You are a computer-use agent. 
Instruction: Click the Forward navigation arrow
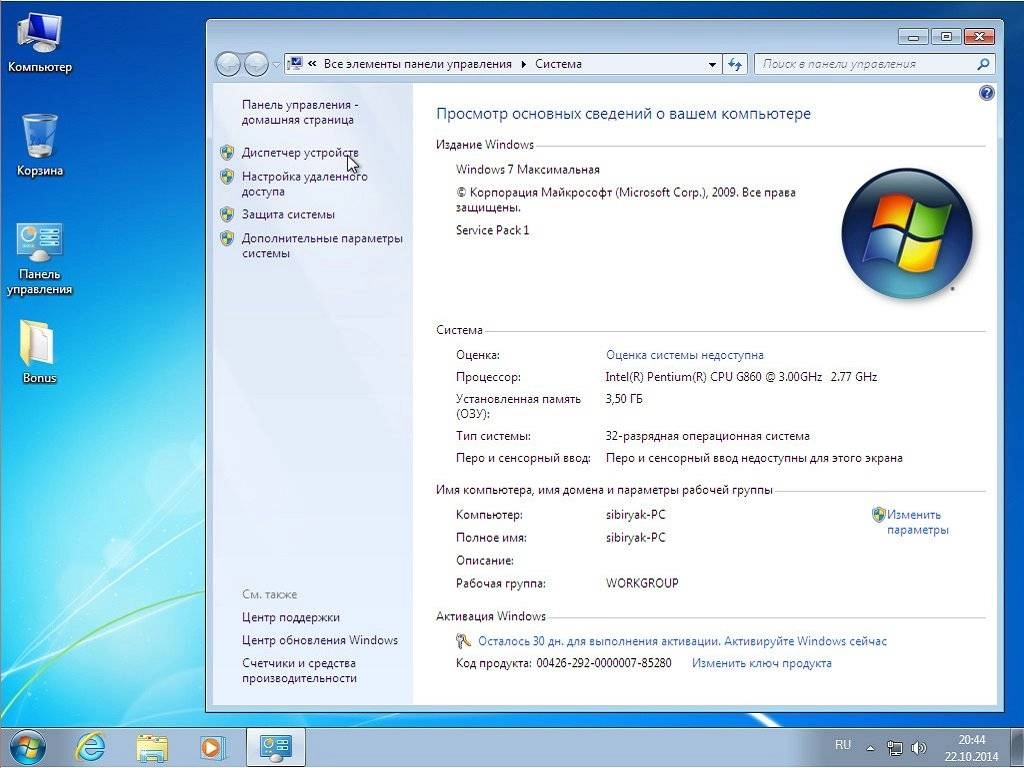point(256,64)
